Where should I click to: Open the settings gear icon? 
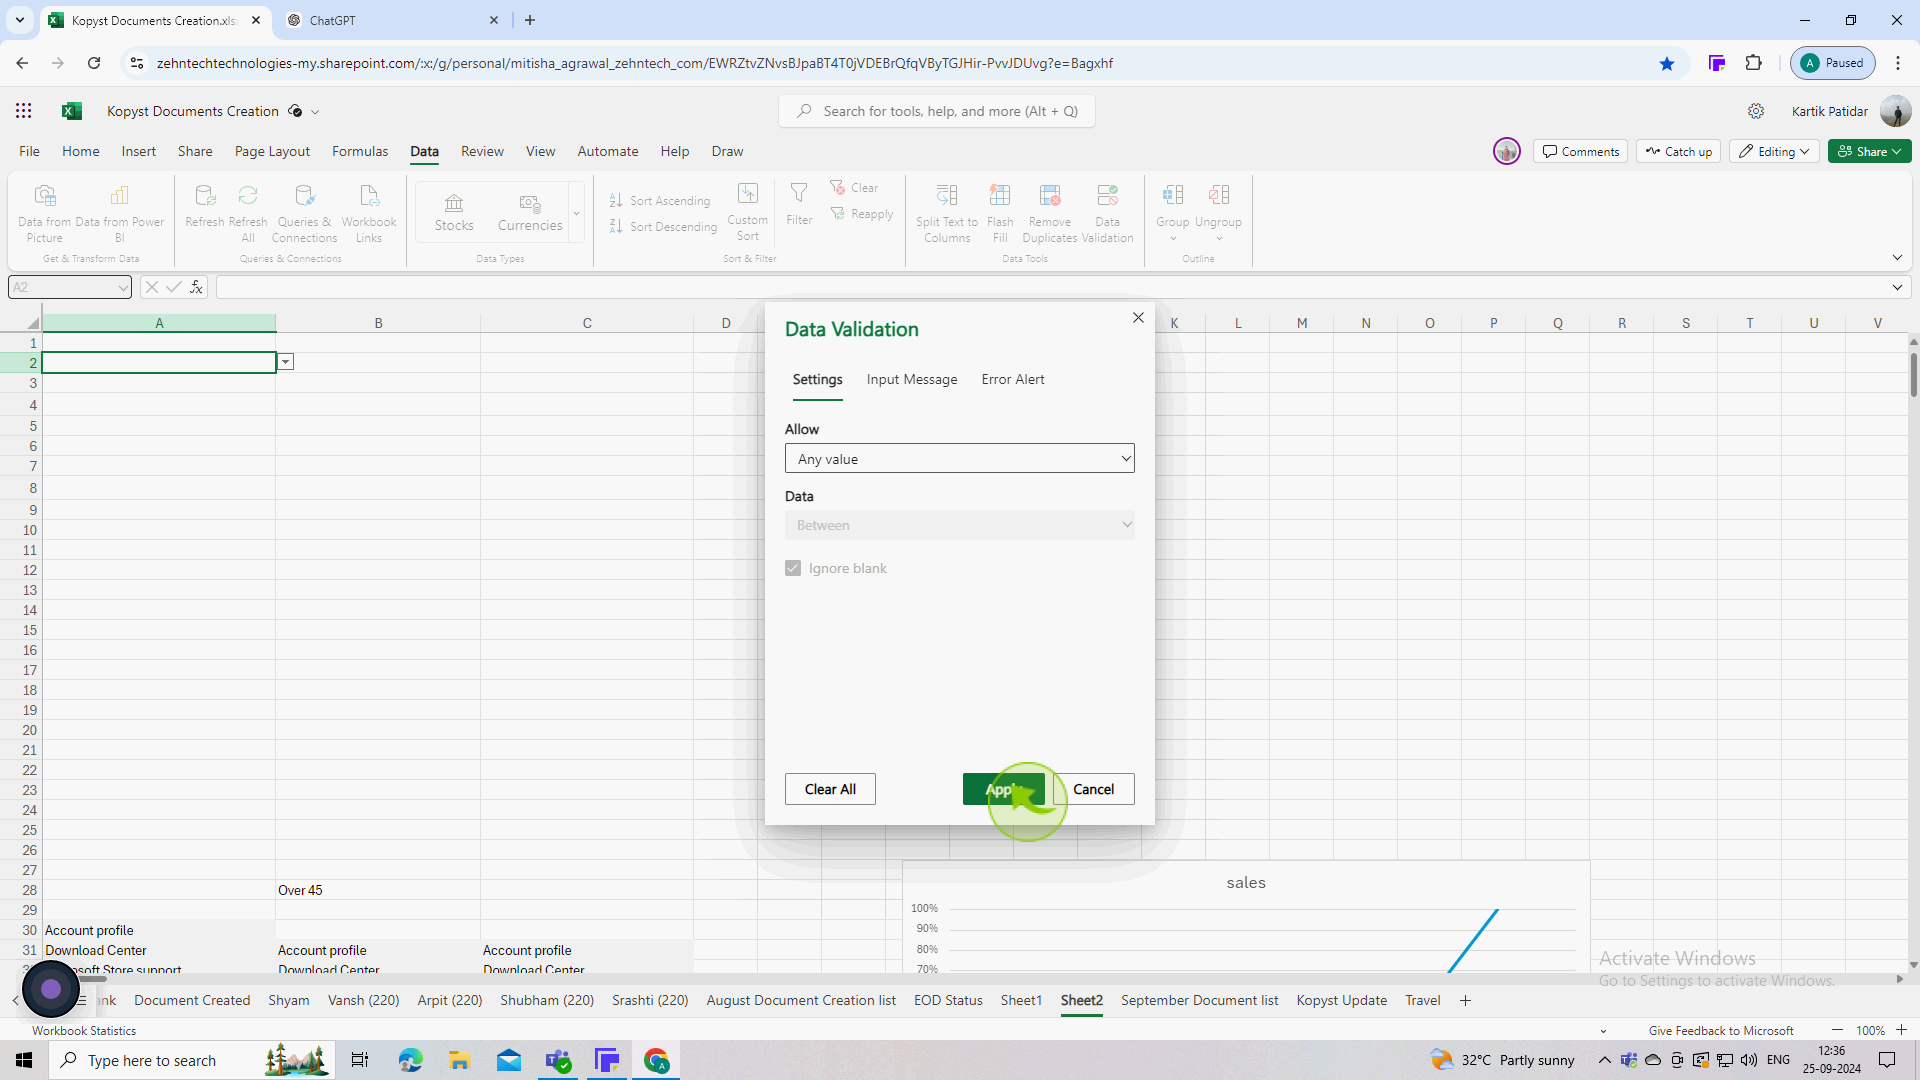point(1756,111)
